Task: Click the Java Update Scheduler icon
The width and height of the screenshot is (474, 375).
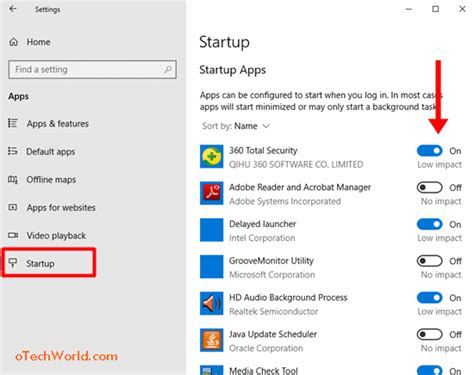Action: tap(212, 340)
